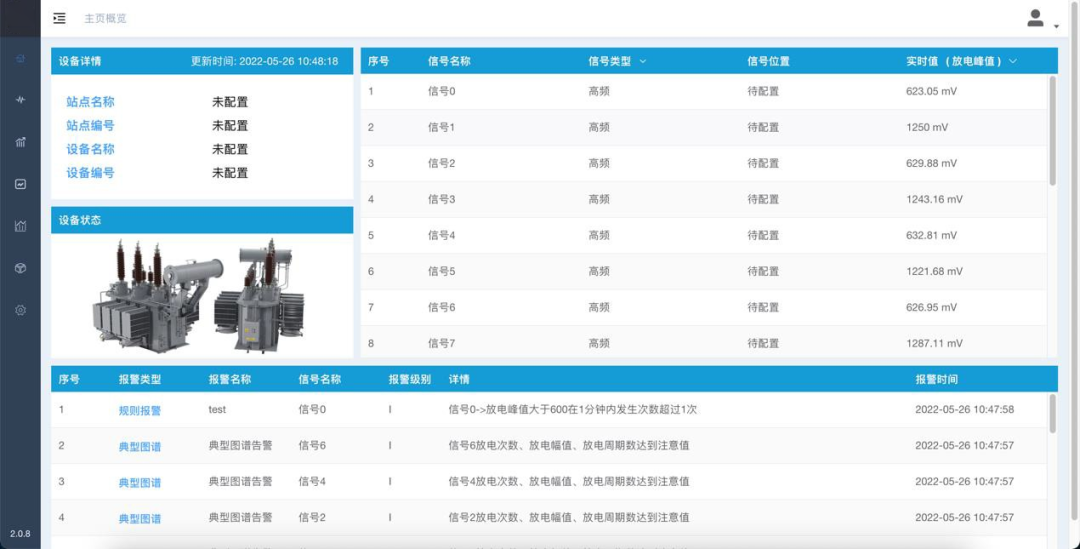Screen dimensions: 1080x549
Task: Click the 信号名称 header in signal table
Action: click(449, 61)
